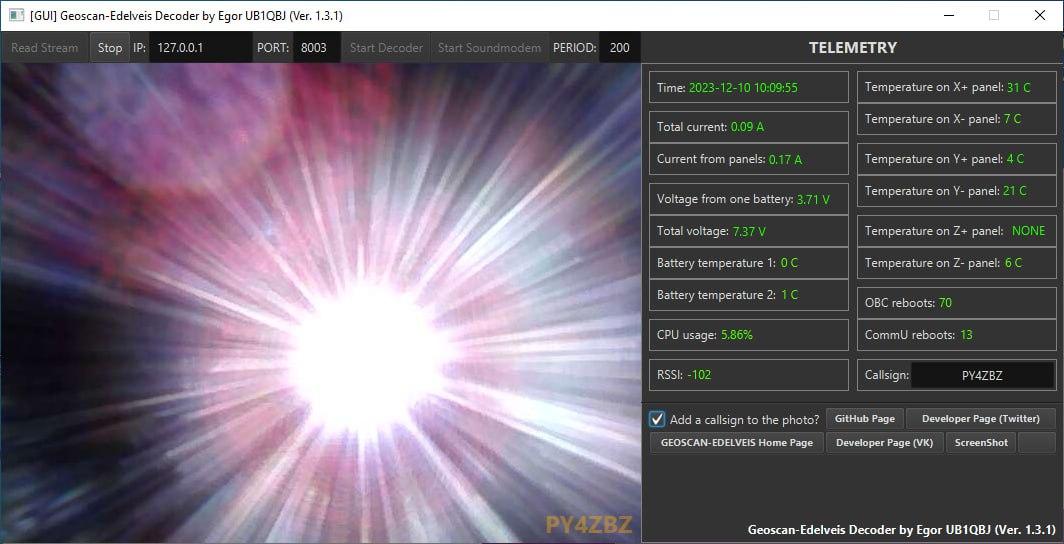1064x544 pixels.
Task: Click Temperature on Z- panel 6 C
Action: [1014, 263]
